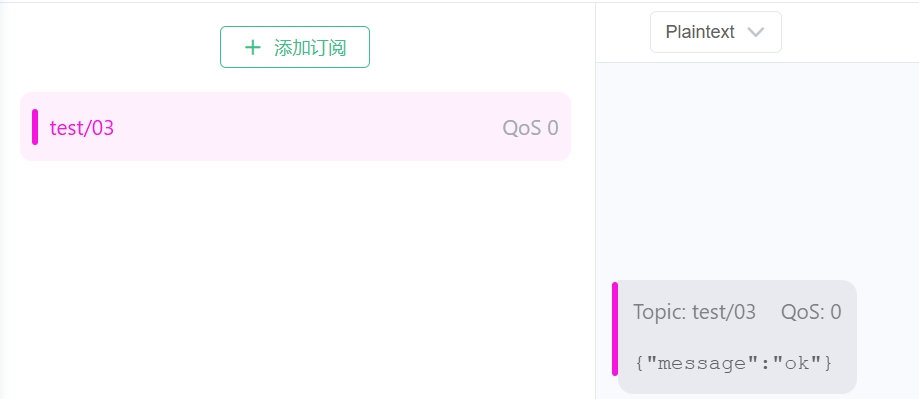Click the blank space left of the 添加订阅 button
This screenshot has width=919, height=399.
tap(110, 47)
